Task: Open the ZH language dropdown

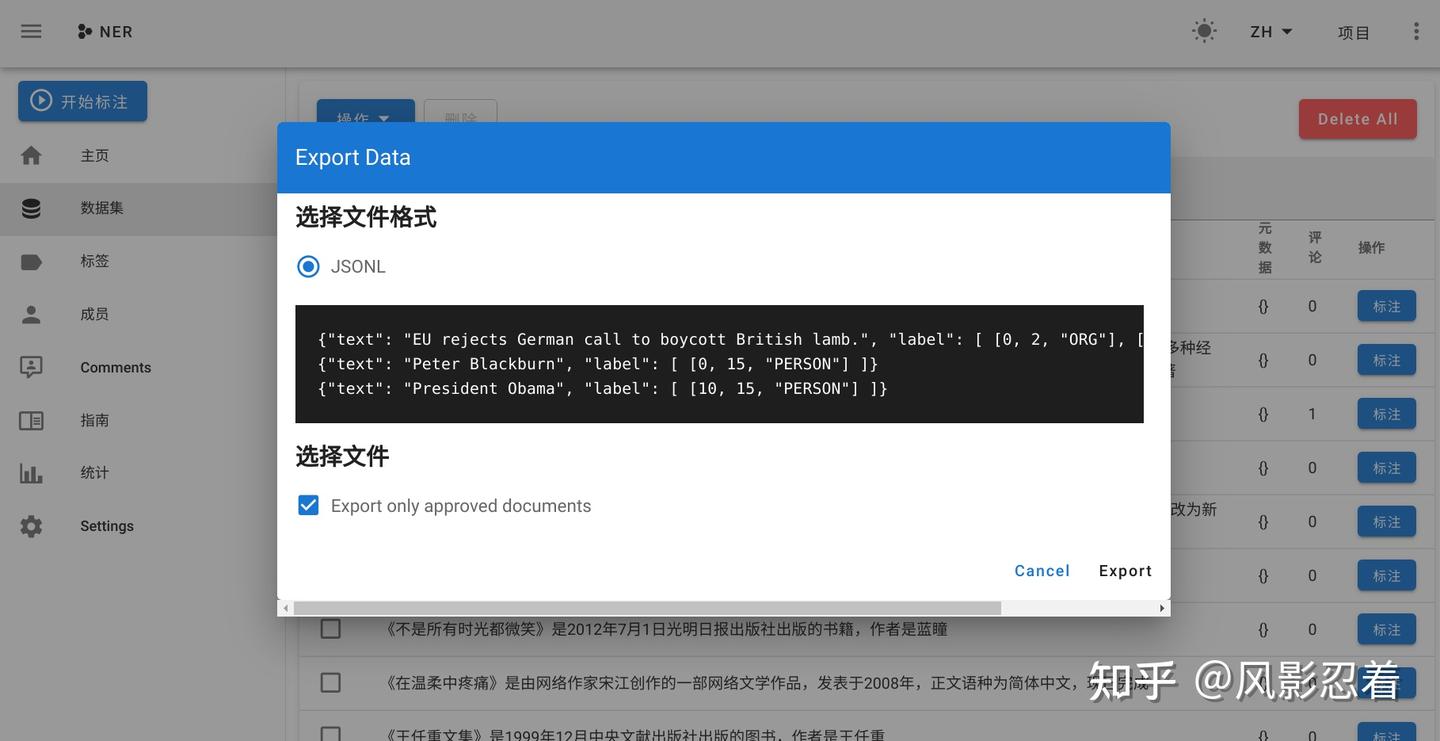Action: [1269, 31]
